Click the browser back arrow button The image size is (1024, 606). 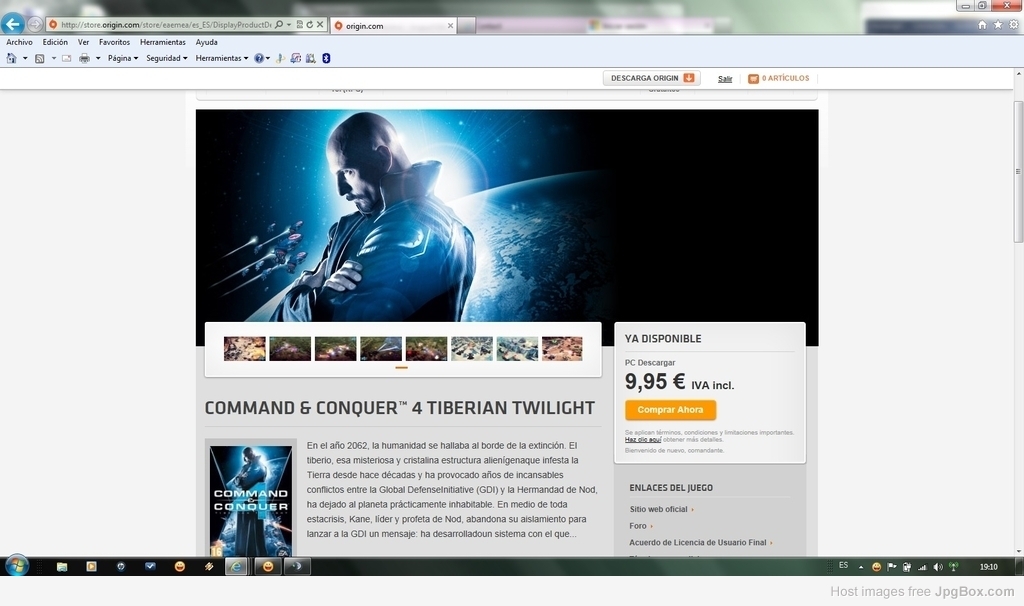coord(13,24)
